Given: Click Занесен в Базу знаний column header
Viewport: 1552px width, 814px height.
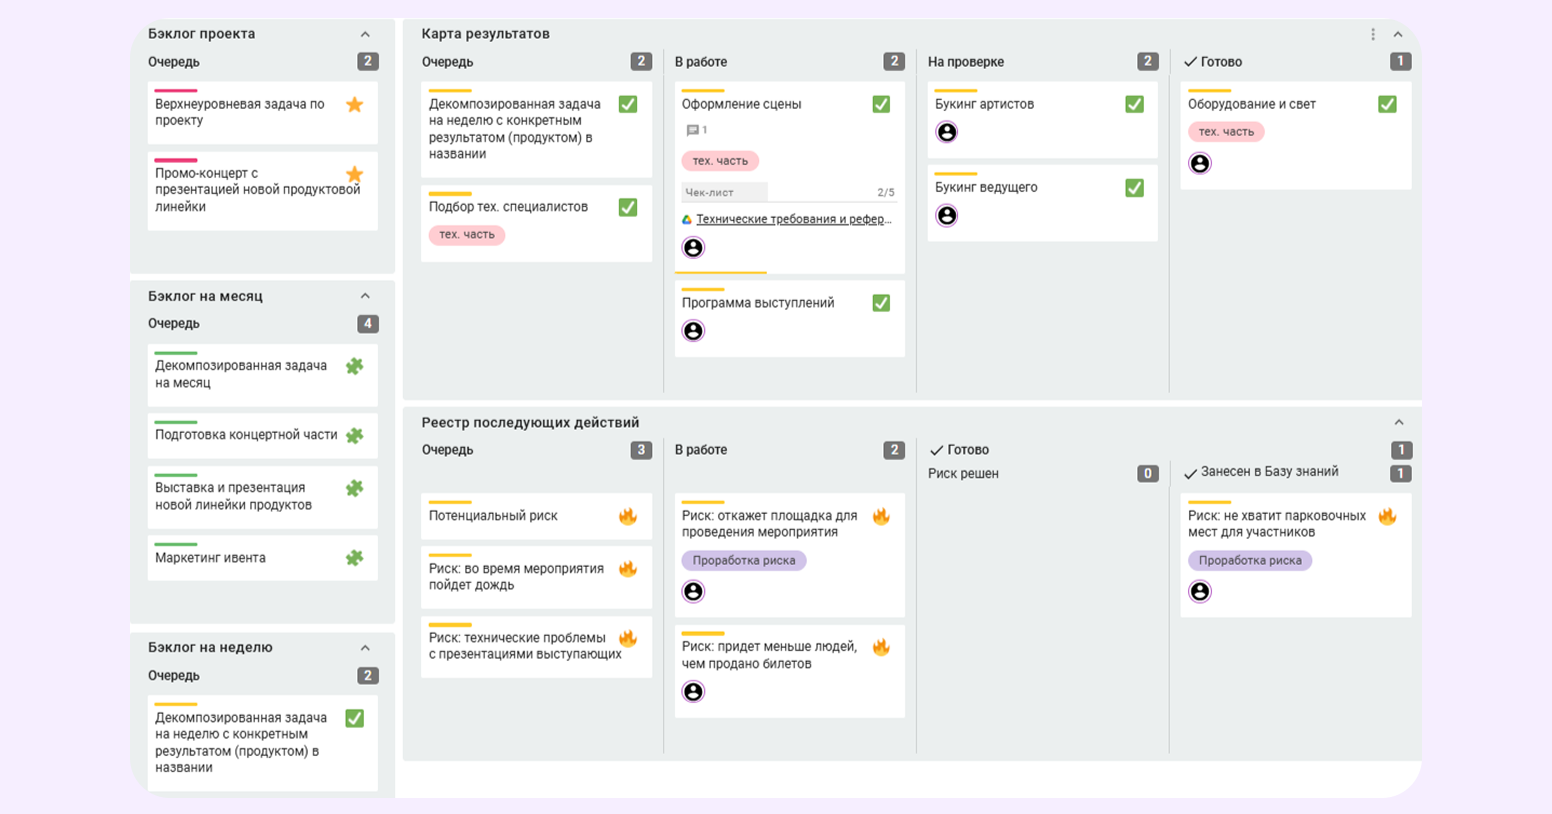Looking at the screenshot, I should 1268,472.
